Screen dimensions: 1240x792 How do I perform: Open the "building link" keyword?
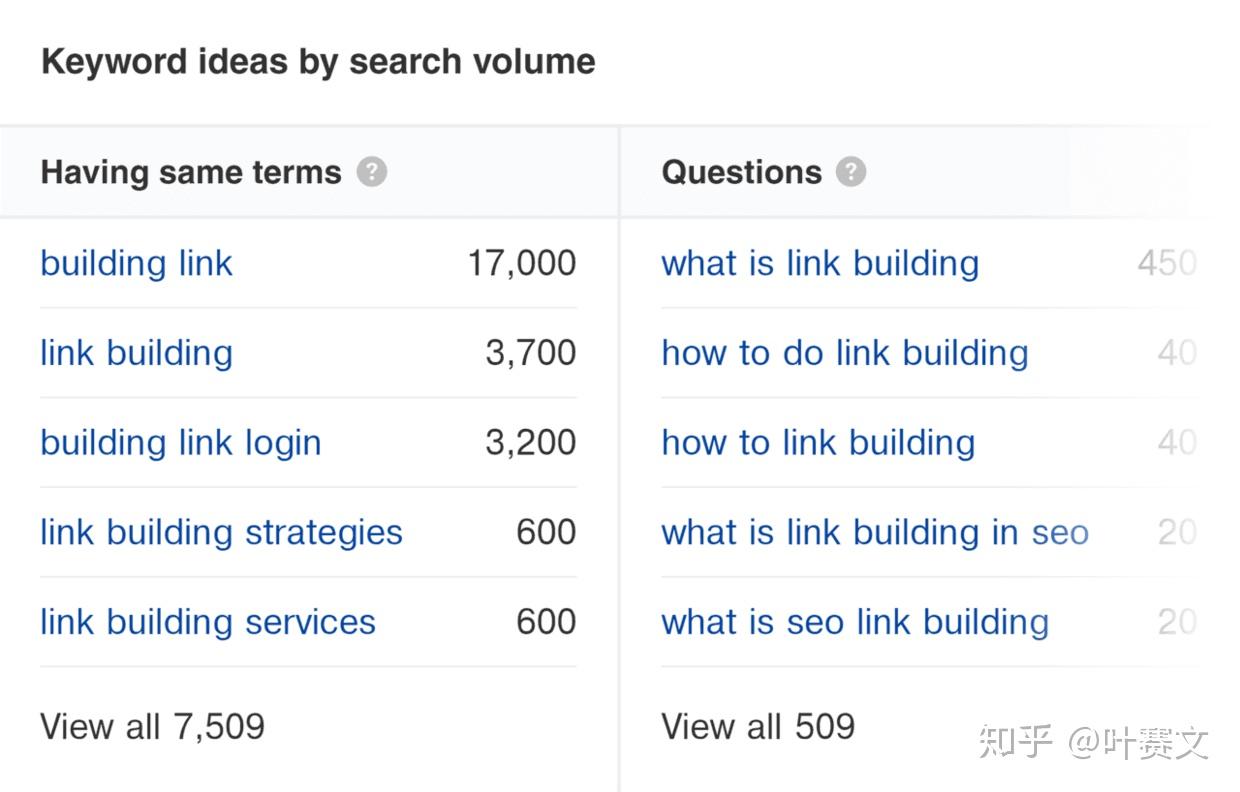tap(136, 264)
